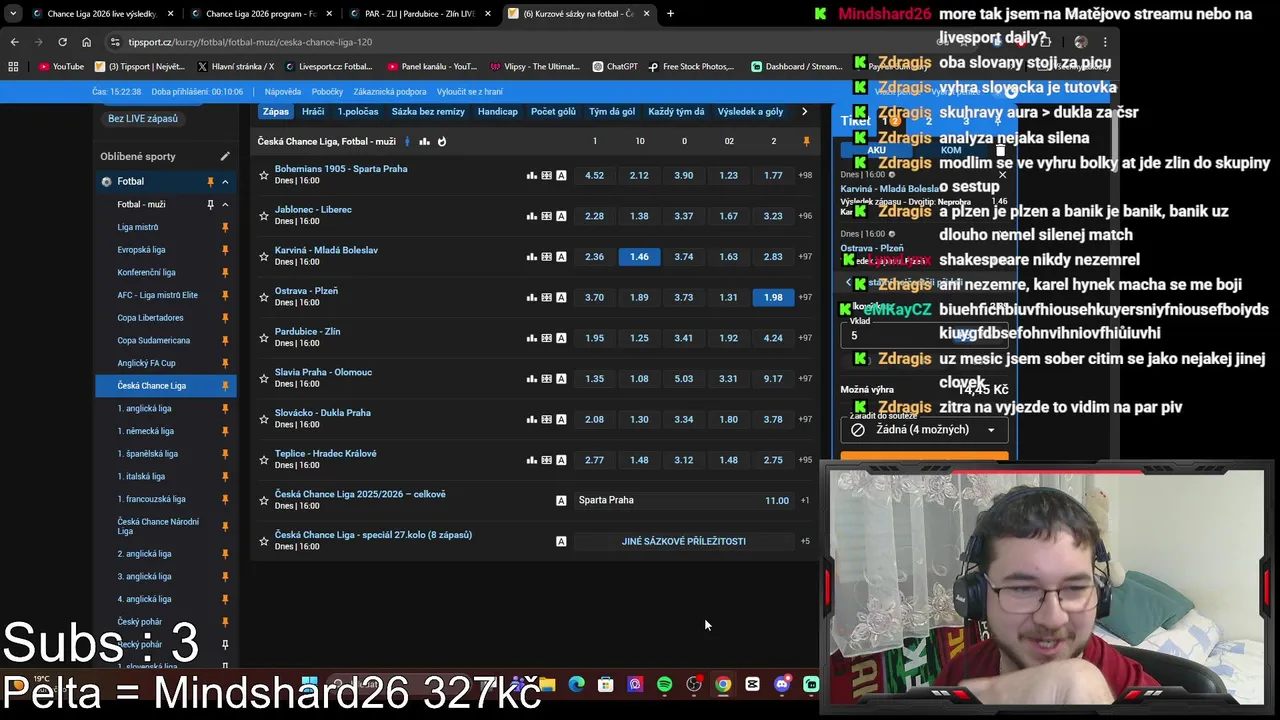Select Sparta Praha 11.00 odds for league winner
This screenshot has height=720, width=1280.
point(684,500)
